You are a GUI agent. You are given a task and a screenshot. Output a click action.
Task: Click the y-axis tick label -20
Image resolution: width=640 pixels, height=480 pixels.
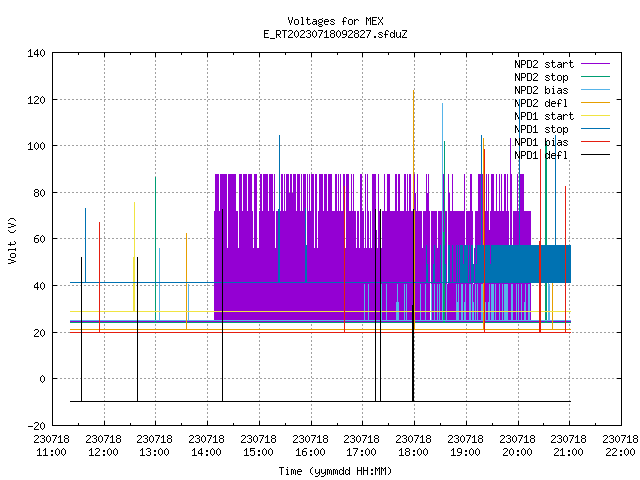tap(36, 426)
